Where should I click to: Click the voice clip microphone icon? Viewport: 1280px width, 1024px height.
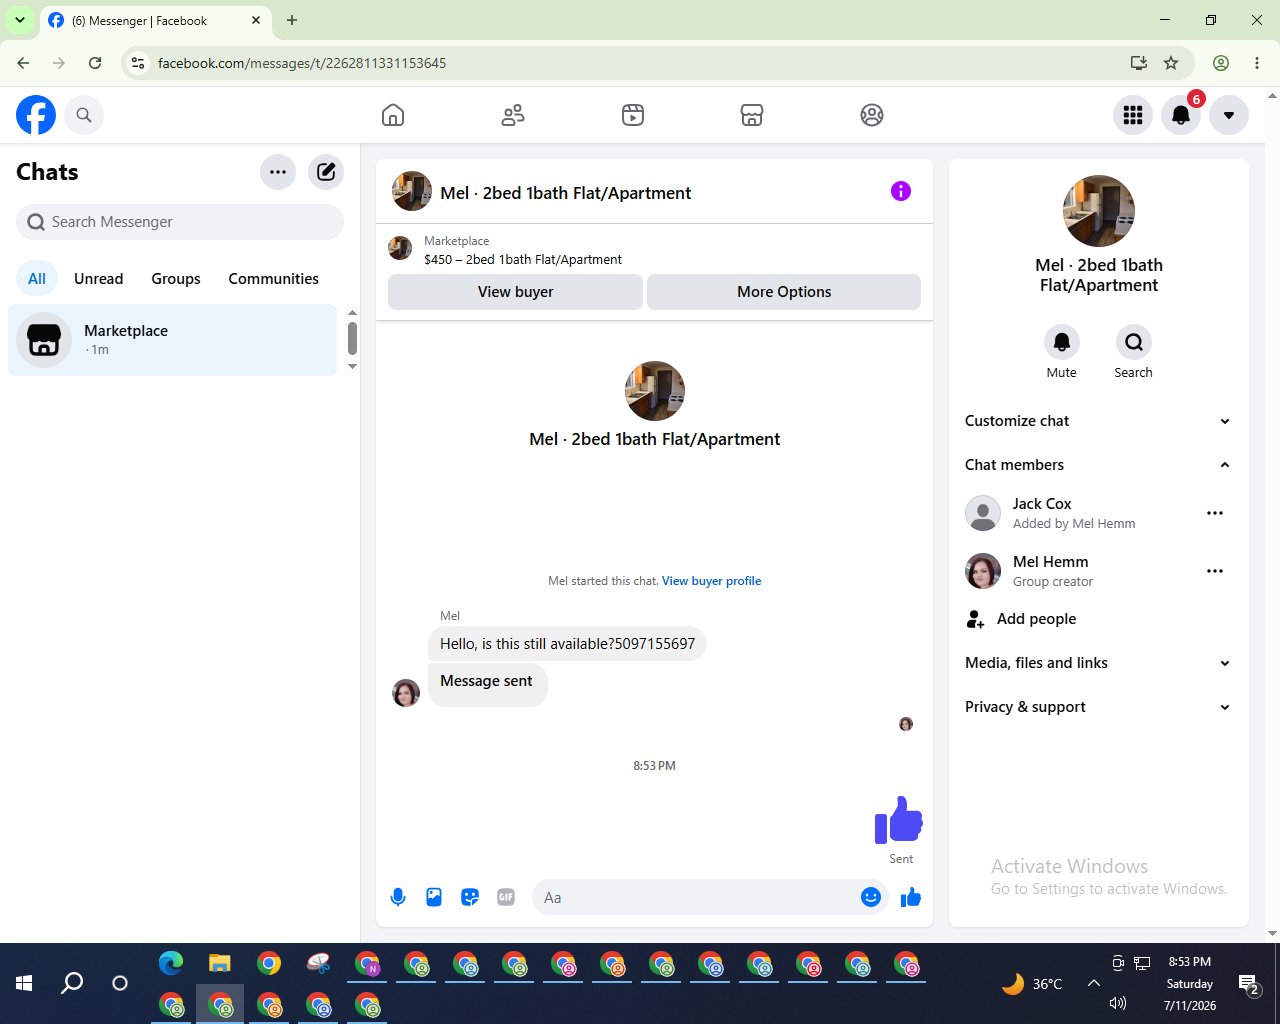pyautogui.click(x=398, y=897)
